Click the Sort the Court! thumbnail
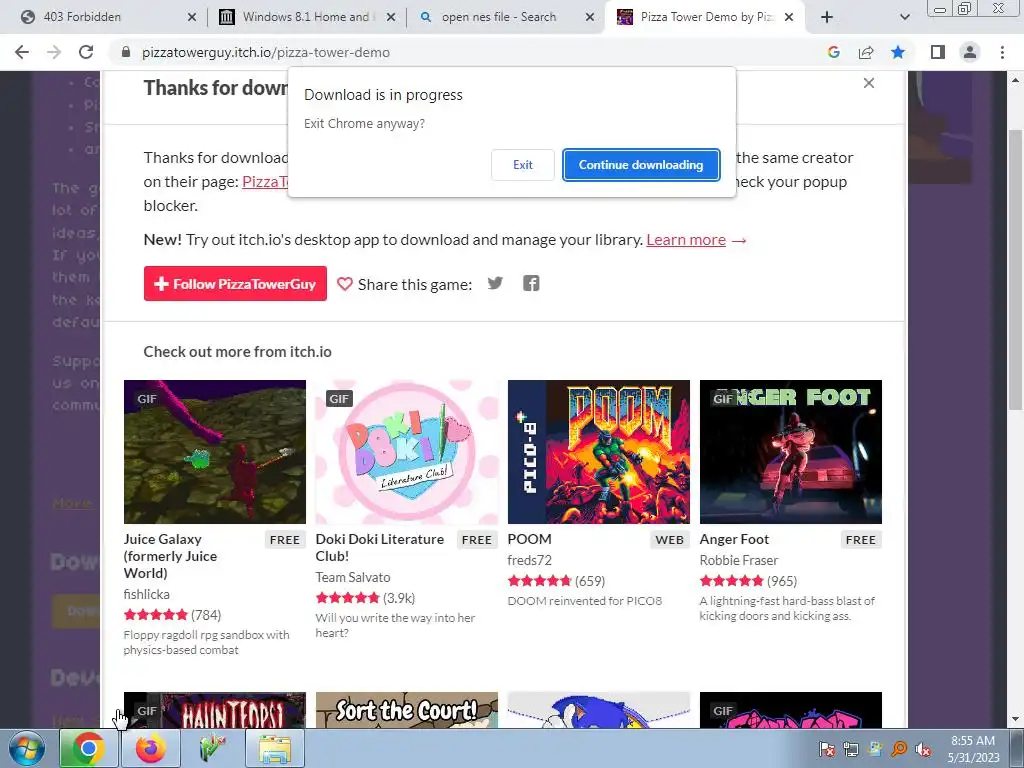This screenshot has width=1024, height=768. coord(407,710)
